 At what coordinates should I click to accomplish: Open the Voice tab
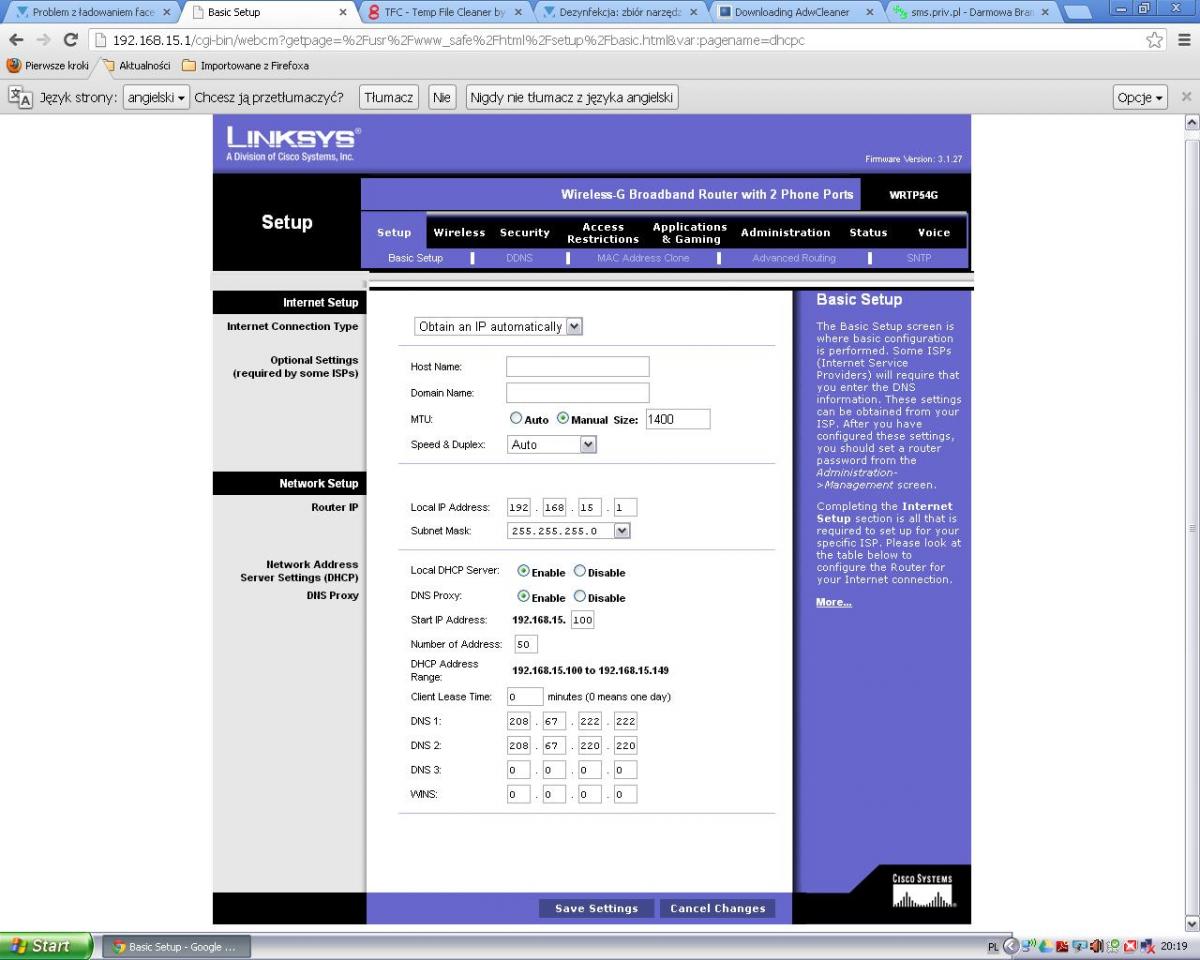pos(934,232)
